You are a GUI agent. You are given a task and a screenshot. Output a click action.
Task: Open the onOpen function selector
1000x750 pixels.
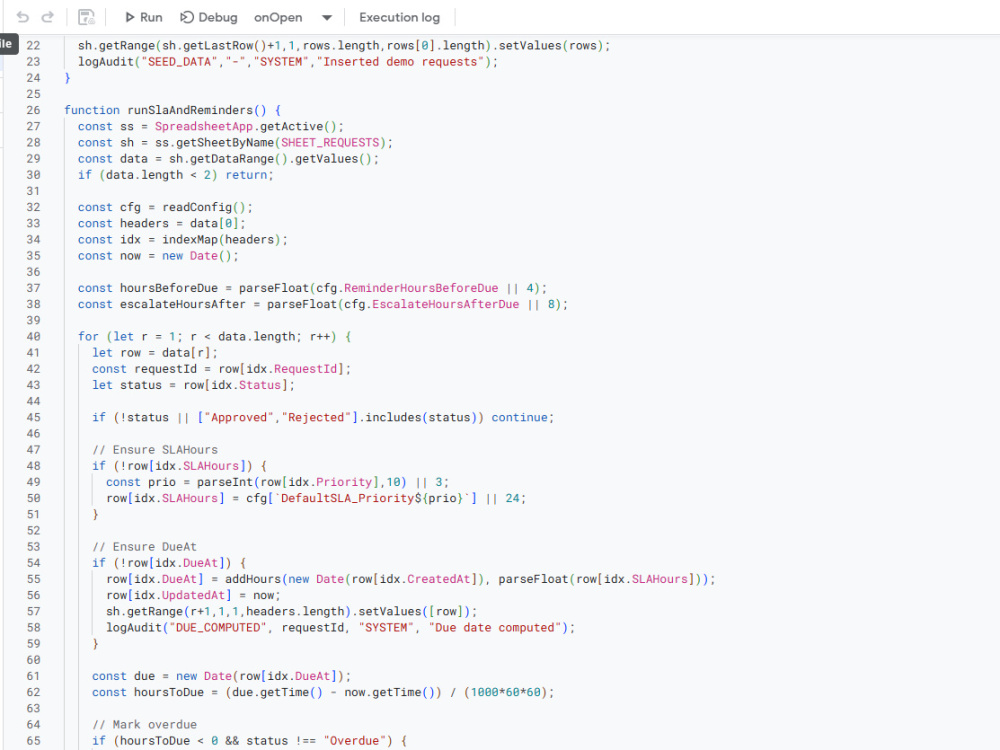click(293, 17)
